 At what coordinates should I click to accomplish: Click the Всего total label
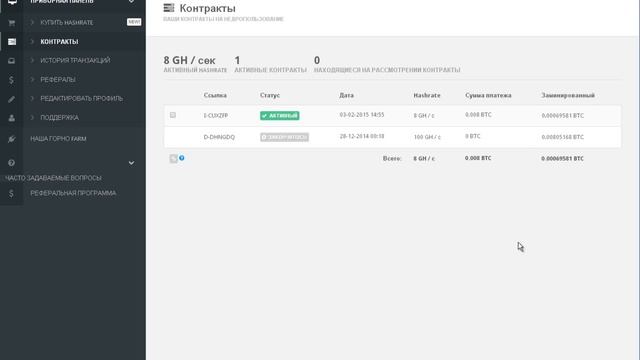[392, 158]
